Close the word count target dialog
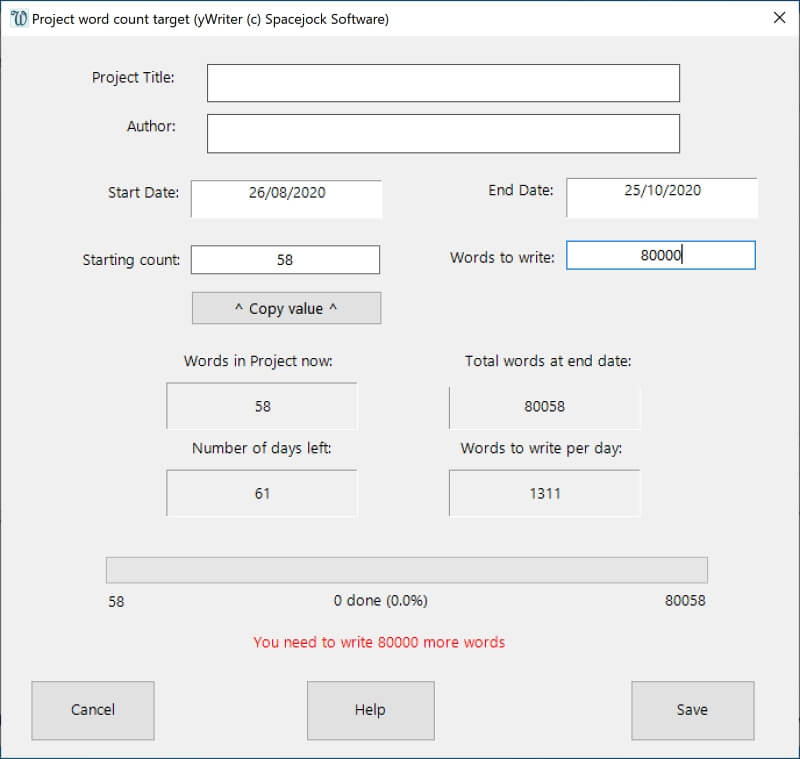Viewport: 800px width, 759px height. click(779, 18)
